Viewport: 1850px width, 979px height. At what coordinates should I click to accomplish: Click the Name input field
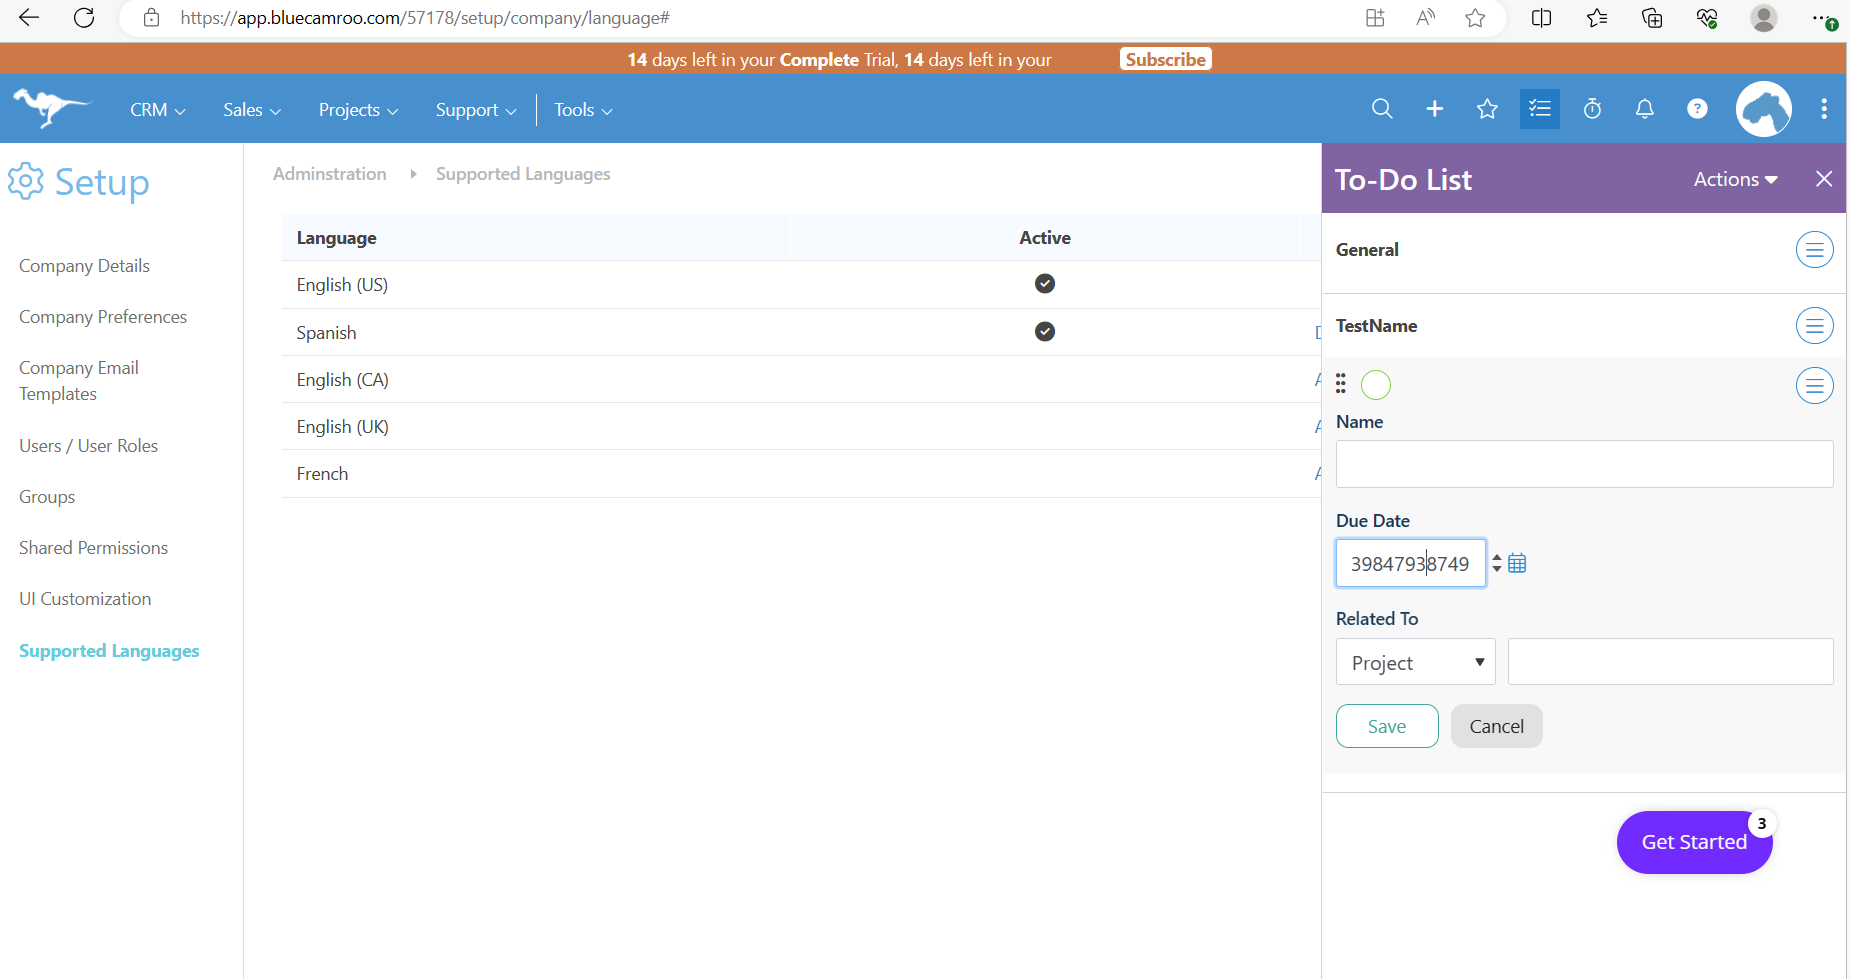(x=1584, y=464)
